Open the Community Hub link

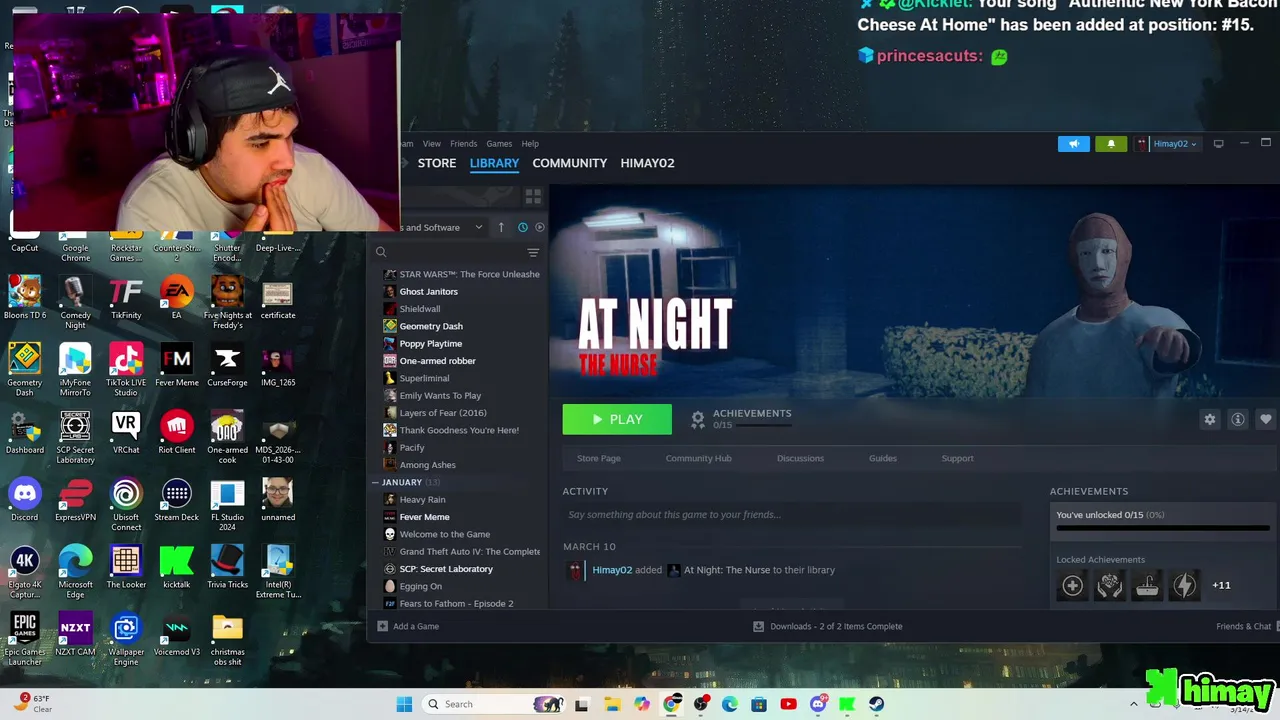point(699,458)
